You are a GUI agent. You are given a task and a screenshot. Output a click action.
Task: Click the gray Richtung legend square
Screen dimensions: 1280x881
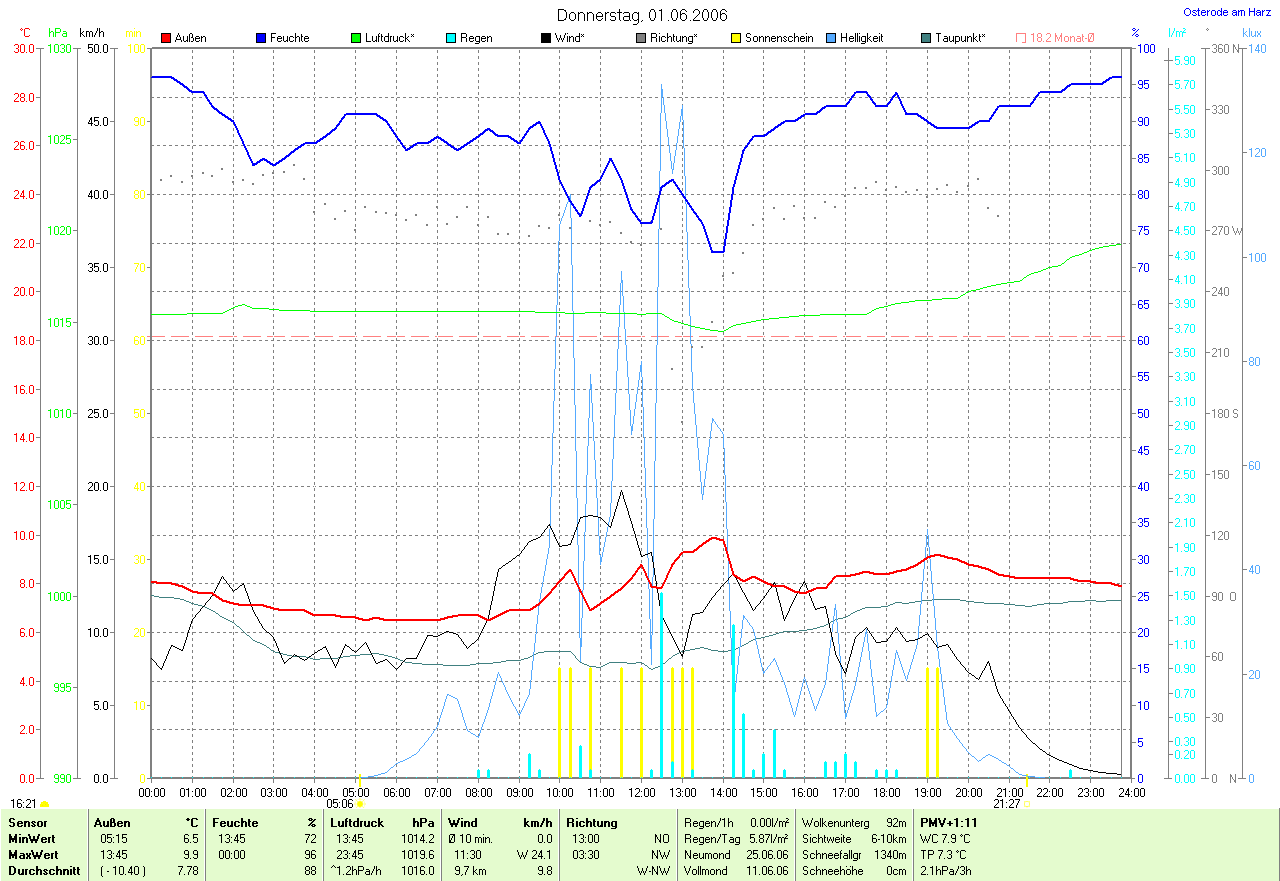(x=642, y=38)
